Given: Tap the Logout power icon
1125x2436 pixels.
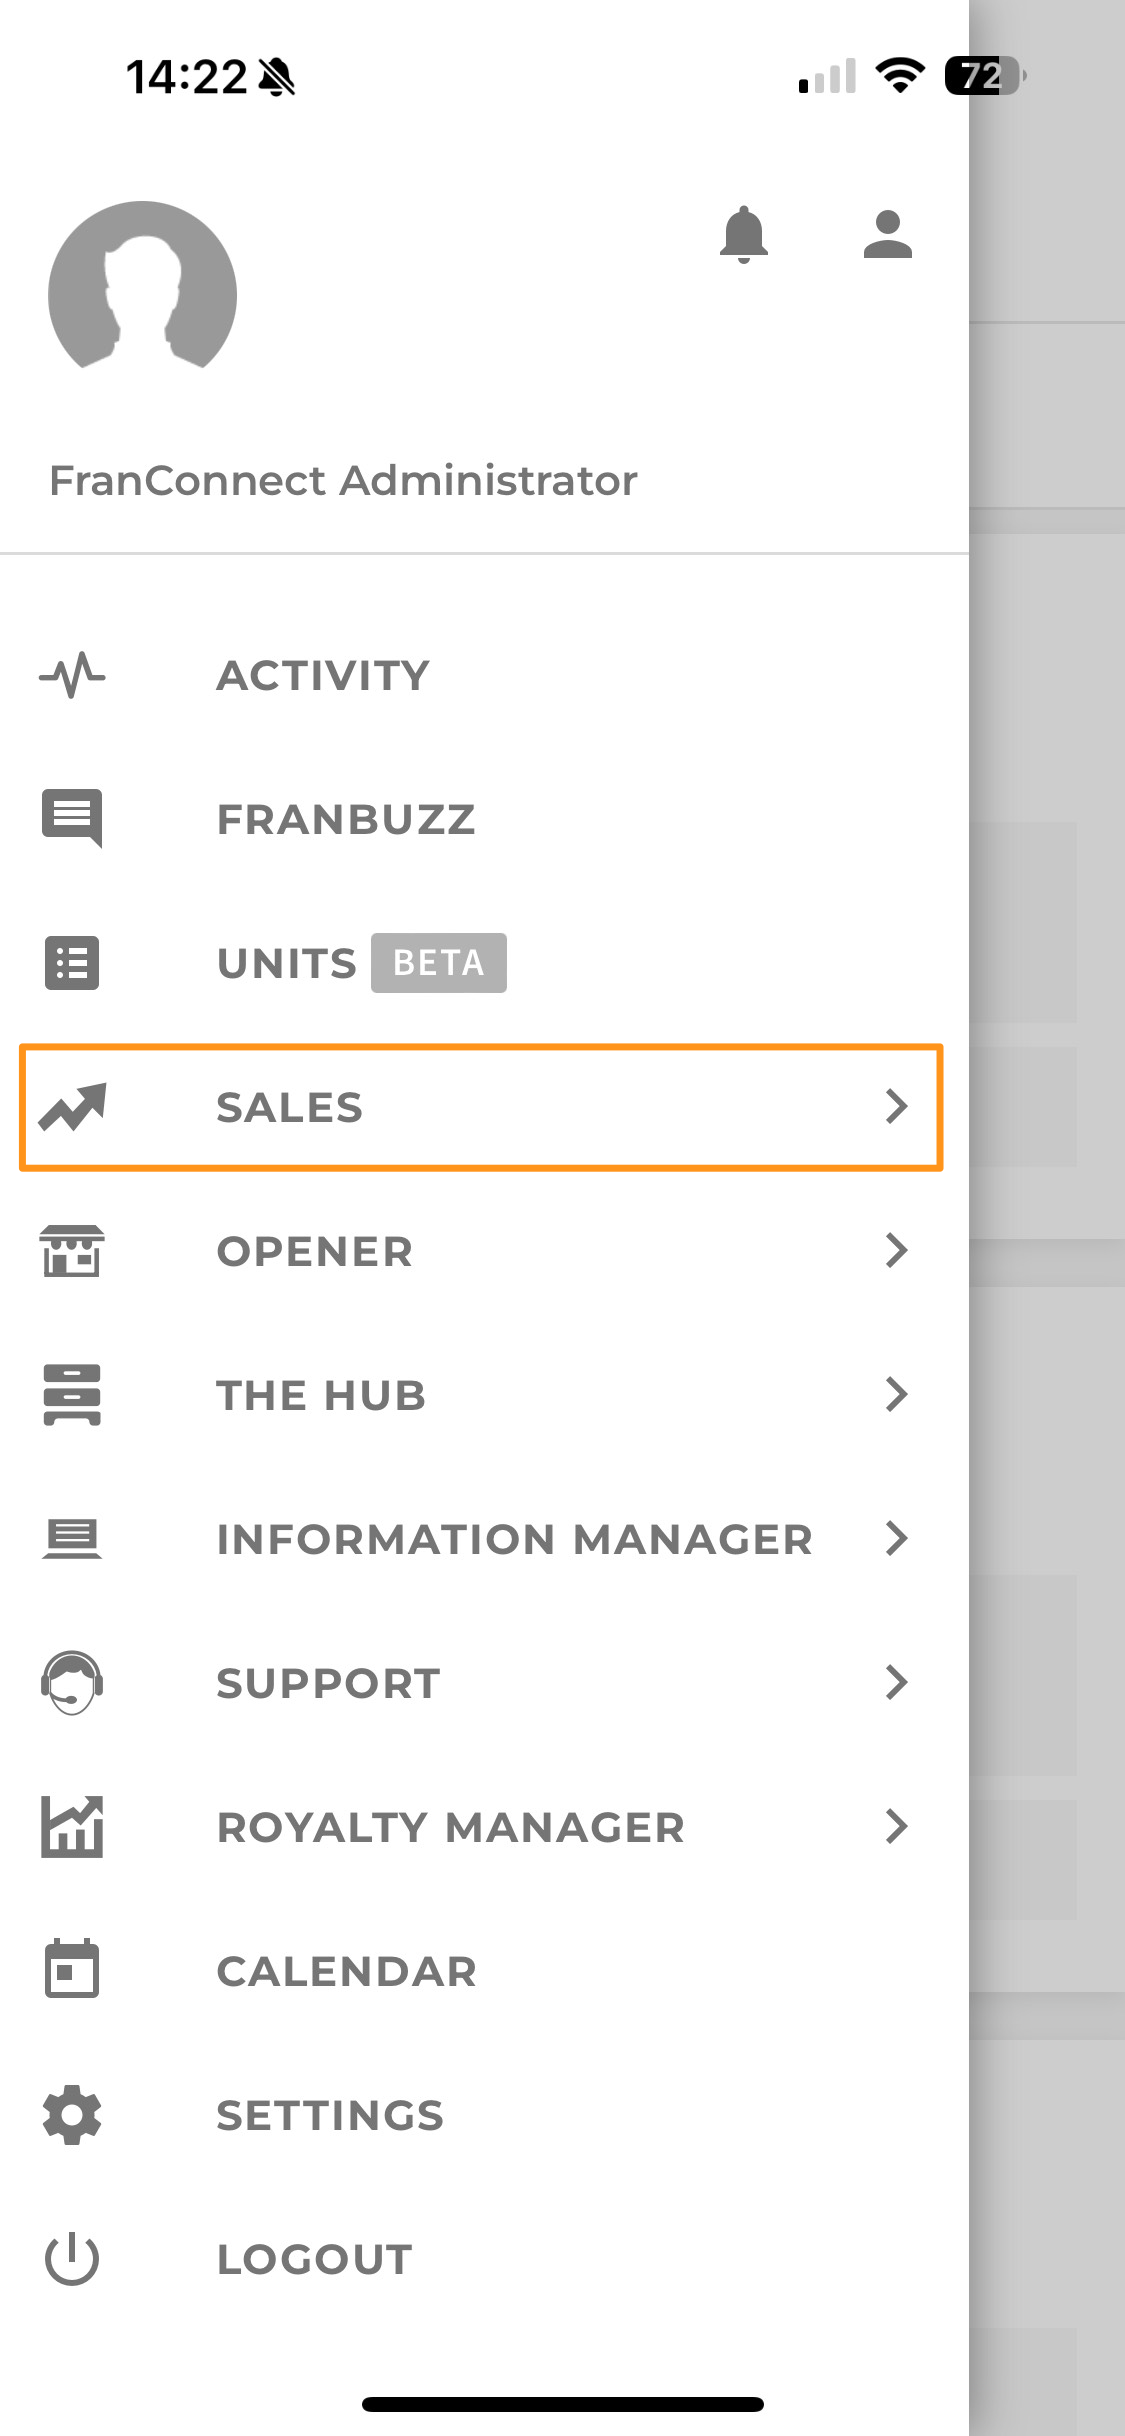Looking at the screenshot, I should click(72, 2259).
